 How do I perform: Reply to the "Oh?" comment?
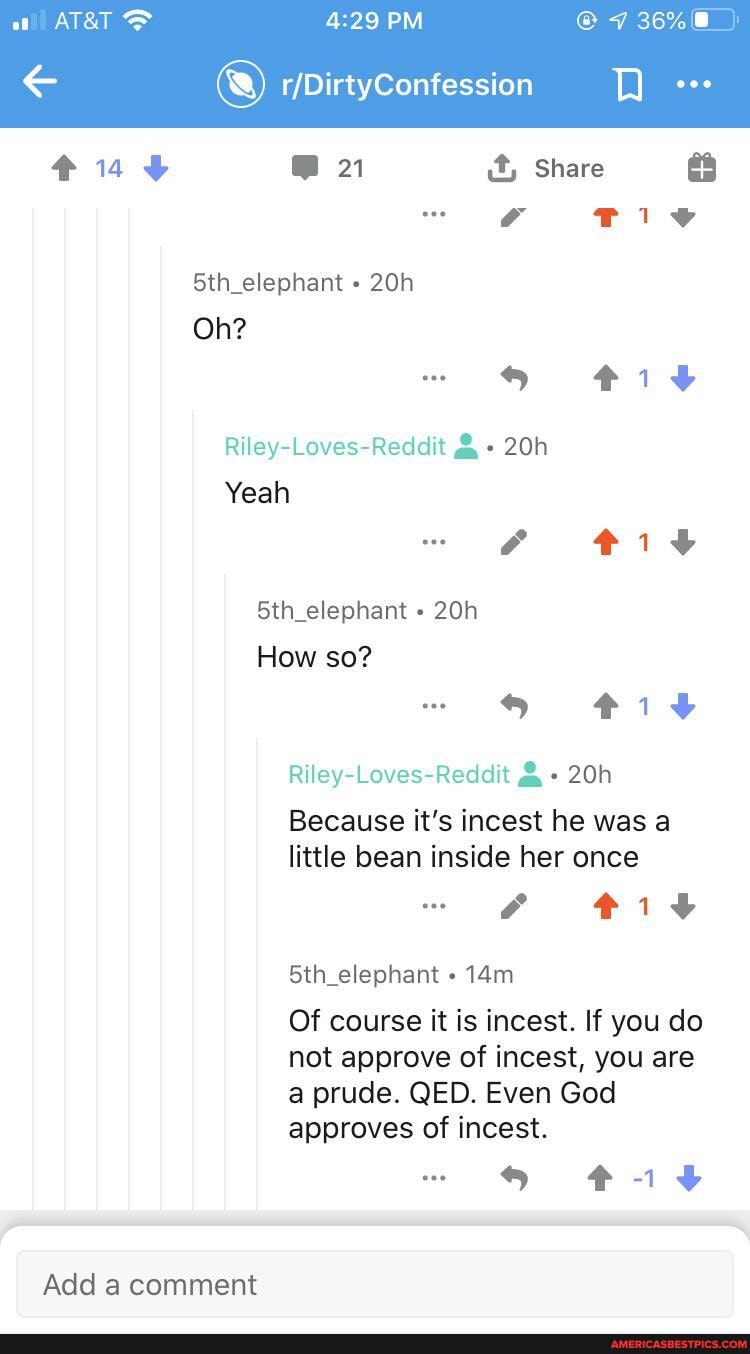pos(514,378)
